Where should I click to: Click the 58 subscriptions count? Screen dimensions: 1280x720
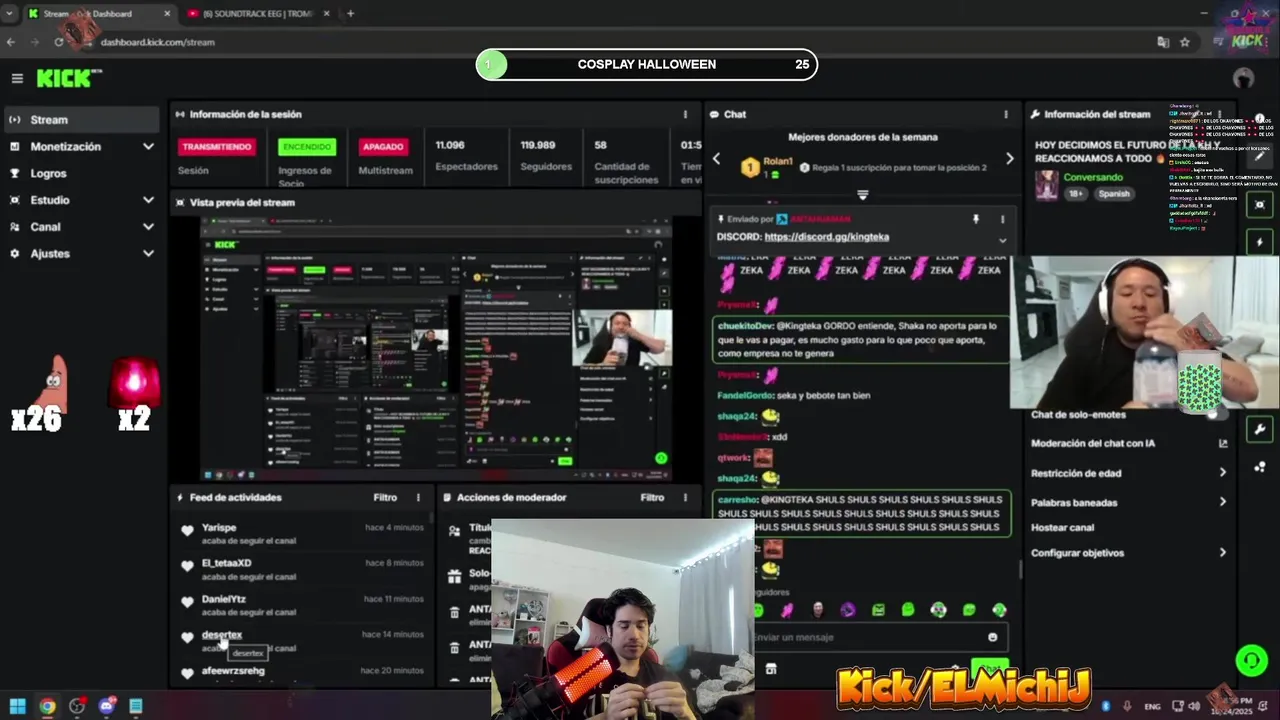click(600, 145)
